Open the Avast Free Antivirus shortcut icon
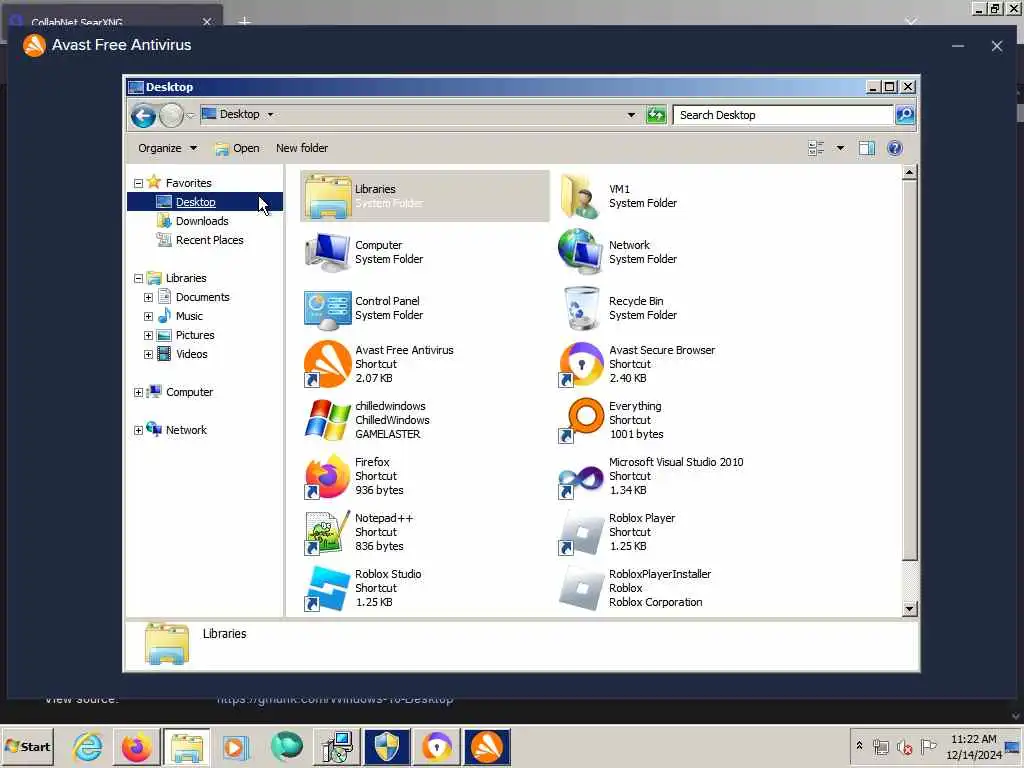 pos(328,364)
